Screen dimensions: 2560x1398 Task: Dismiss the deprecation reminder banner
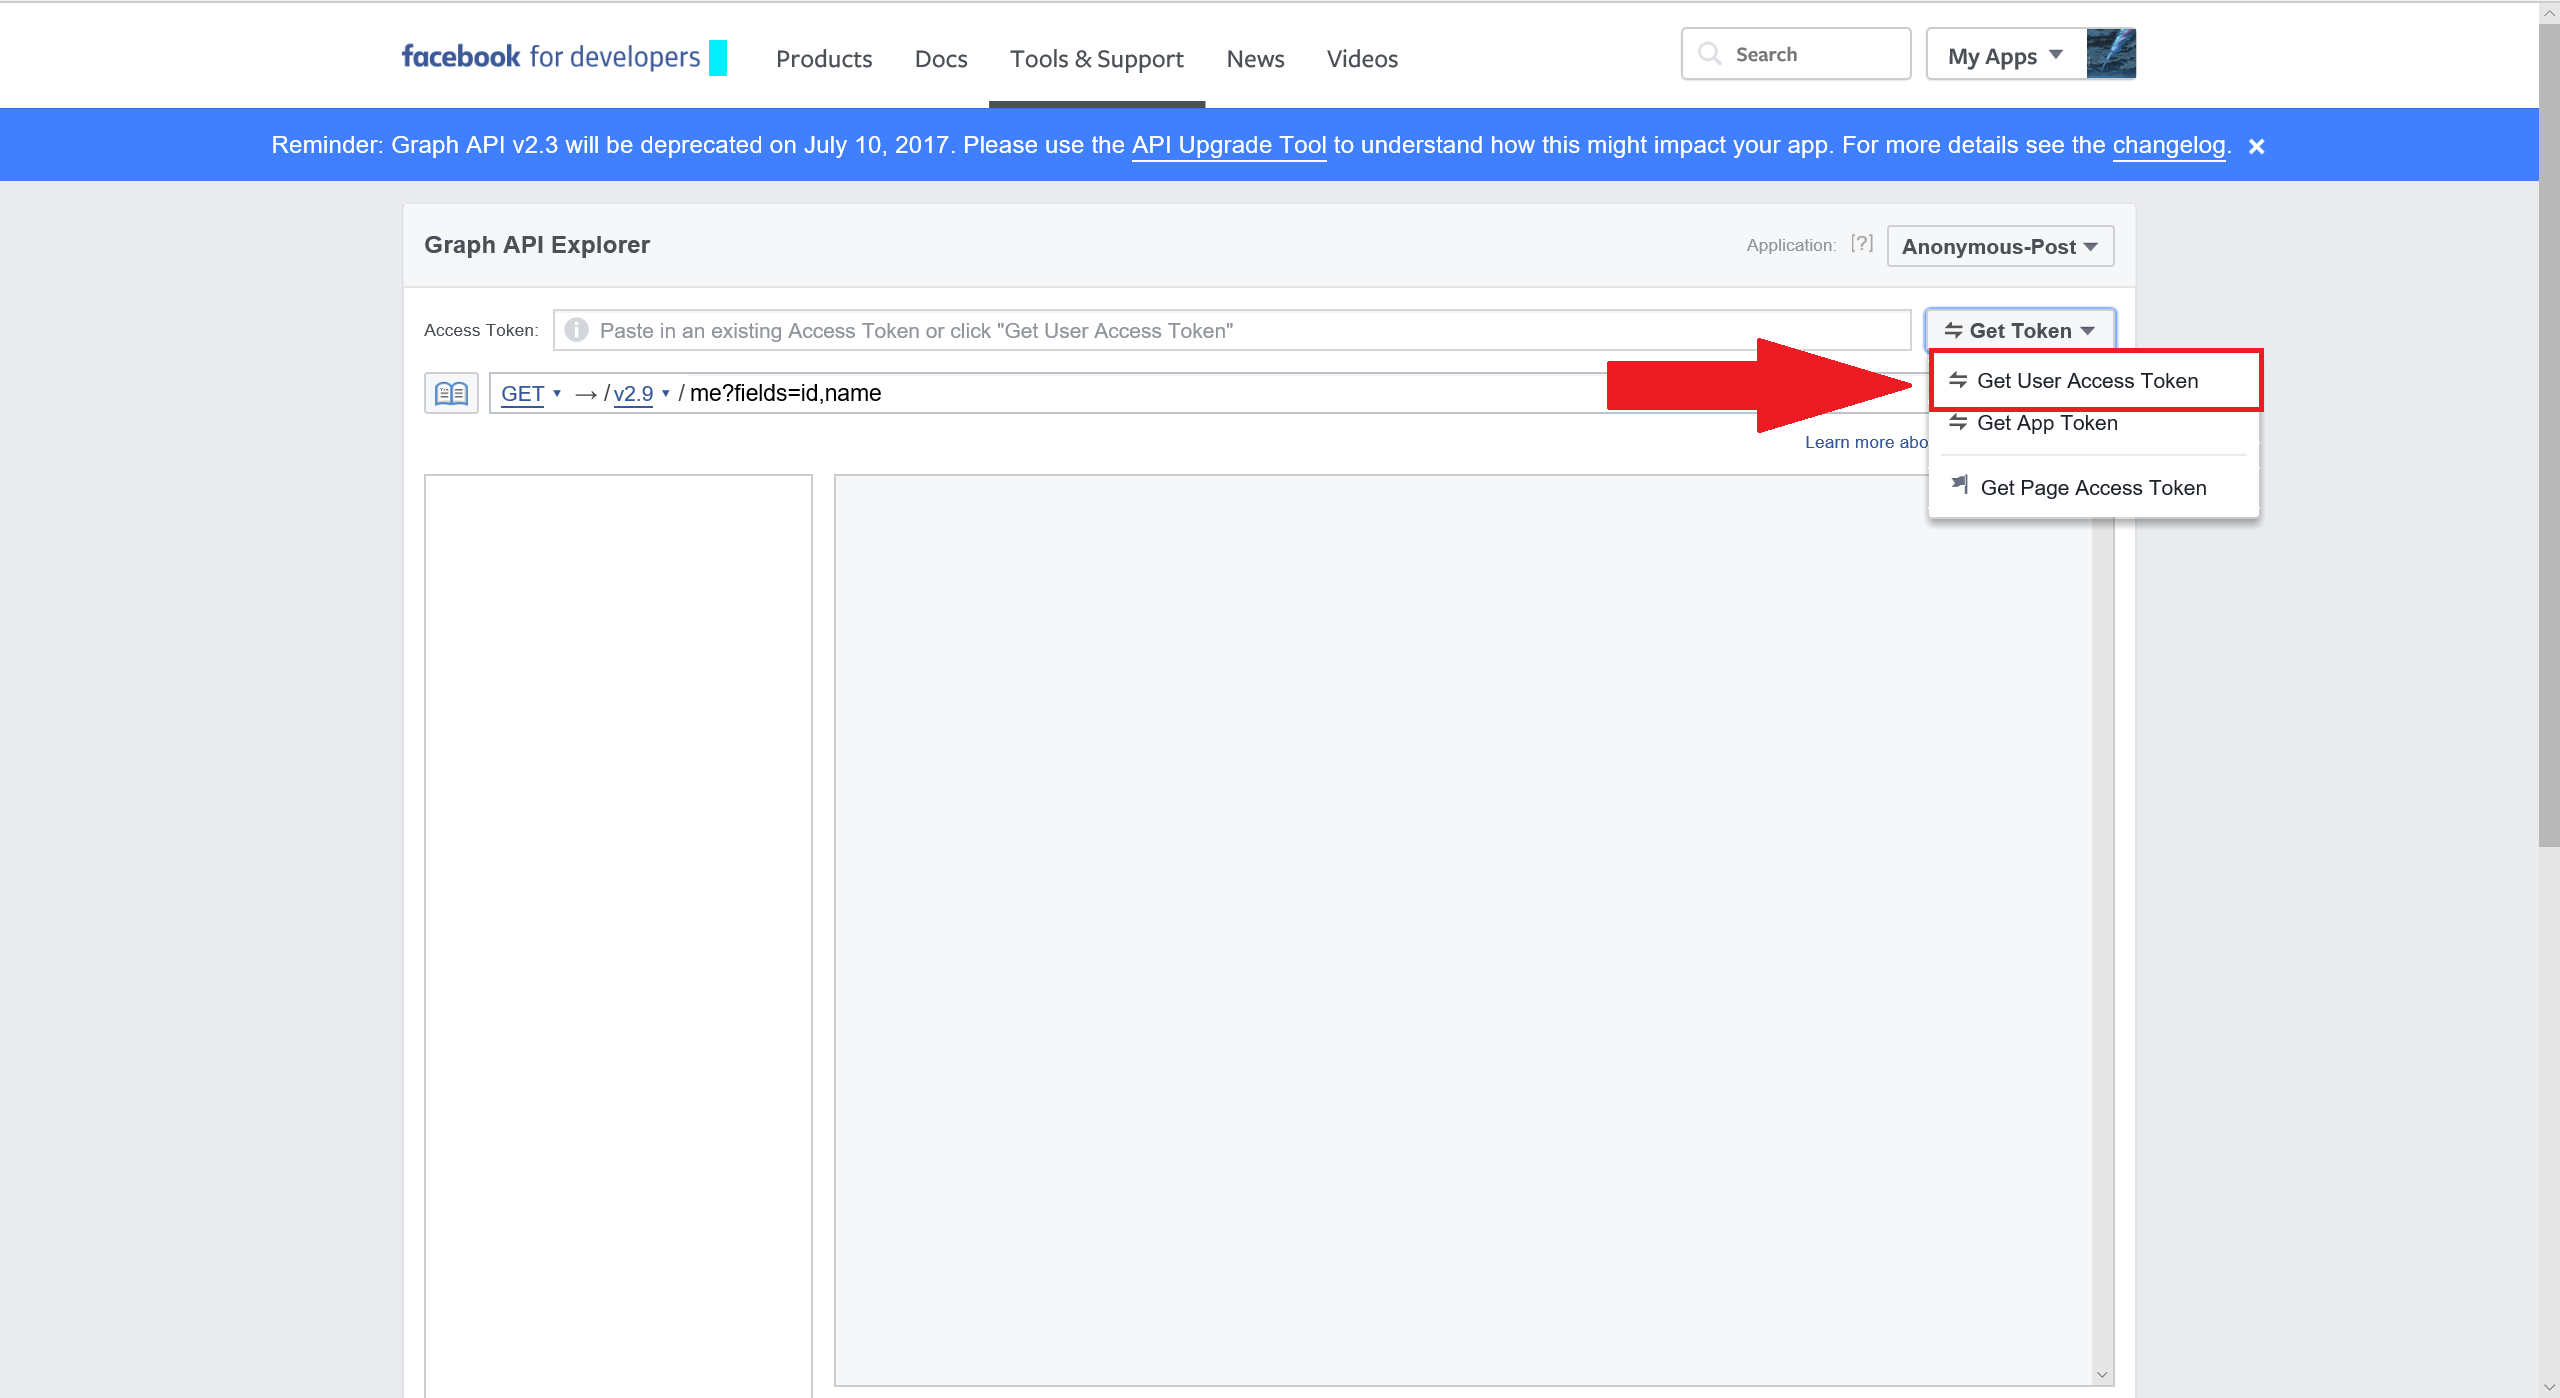[2256, 146]
